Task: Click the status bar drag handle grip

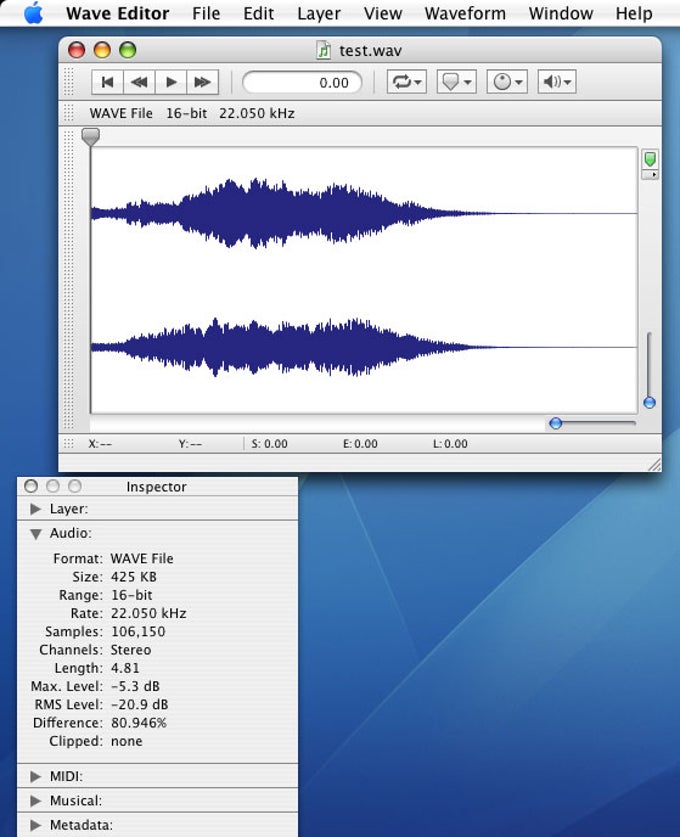Action: pos(69,444)
